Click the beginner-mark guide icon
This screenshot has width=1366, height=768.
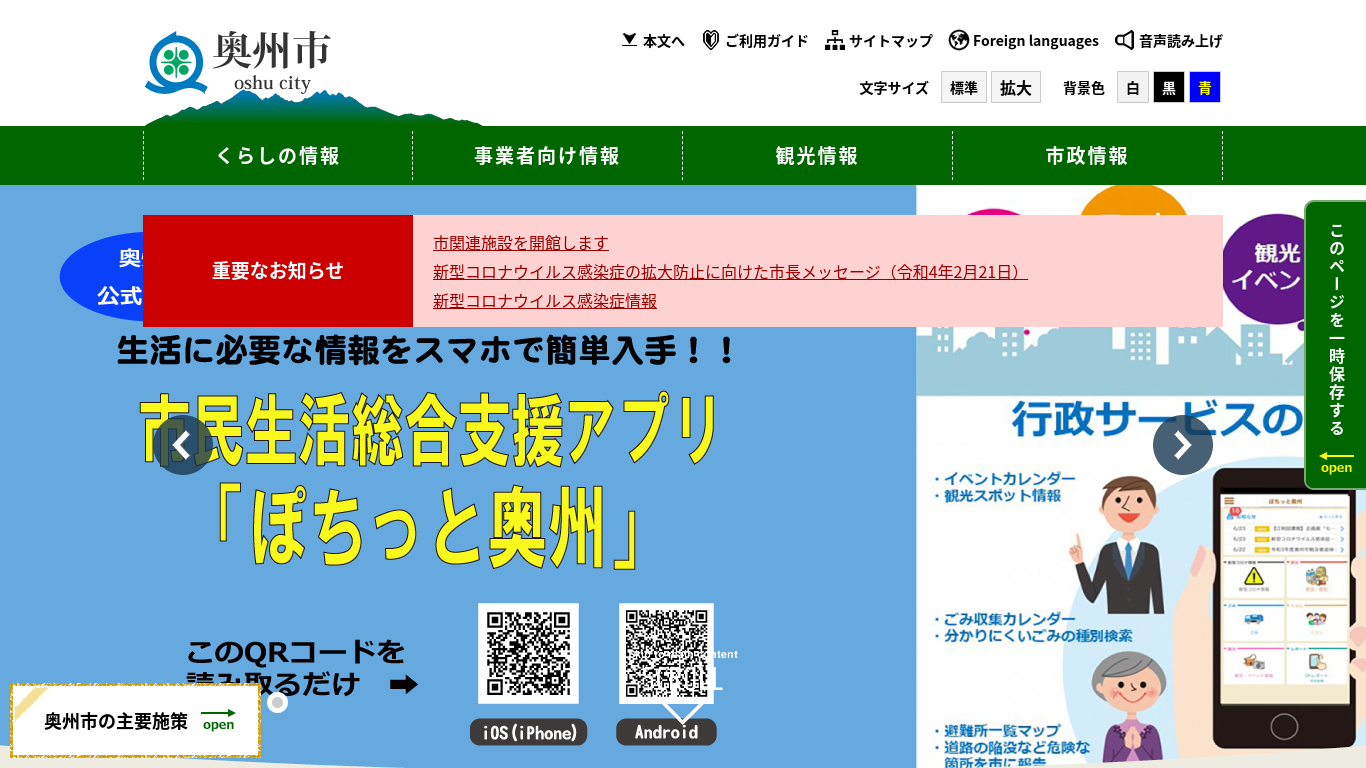point(711,41)
